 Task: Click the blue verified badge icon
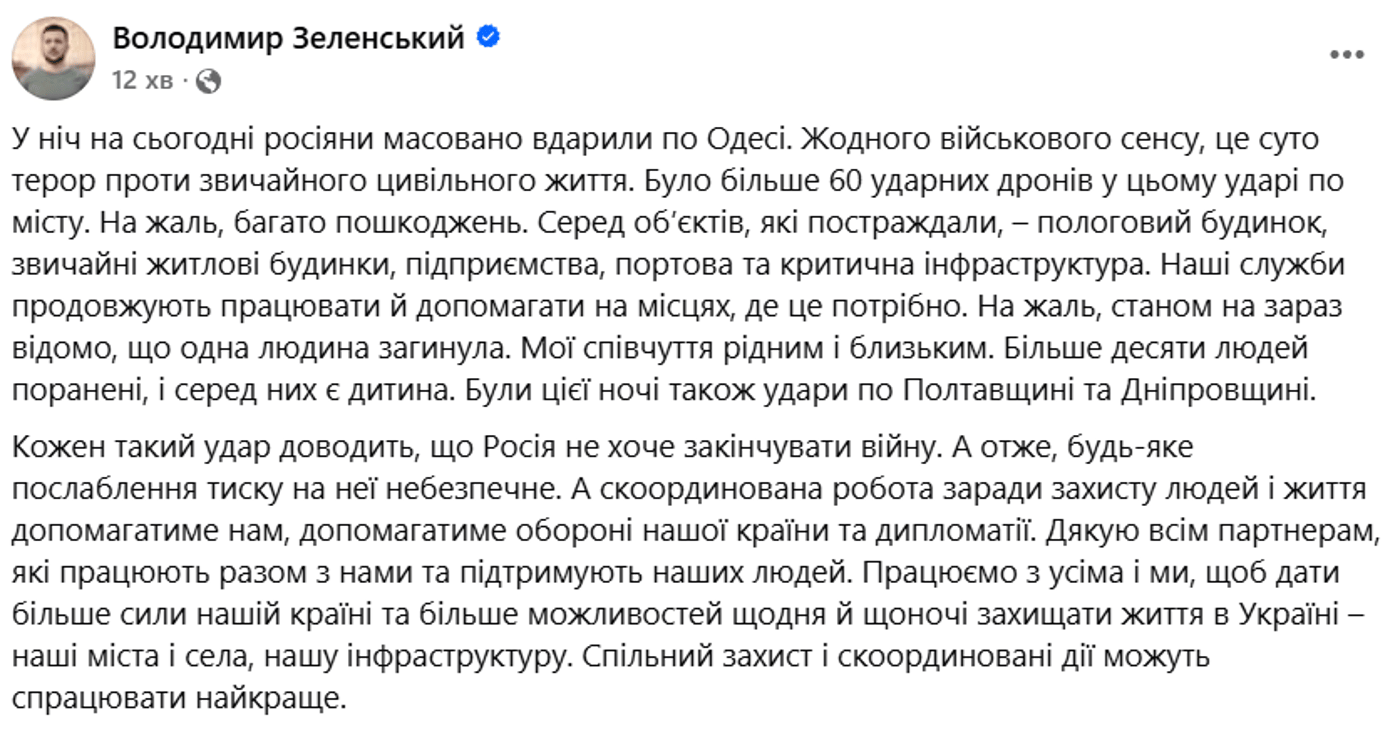coord(490,38)
